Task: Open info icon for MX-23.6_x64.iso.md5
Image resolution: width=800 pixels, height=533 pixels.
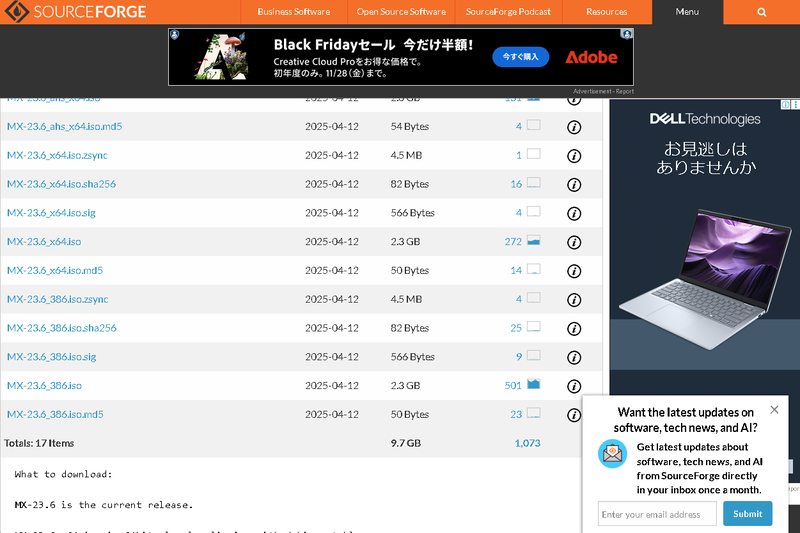Action: click(x=574, y=271)
